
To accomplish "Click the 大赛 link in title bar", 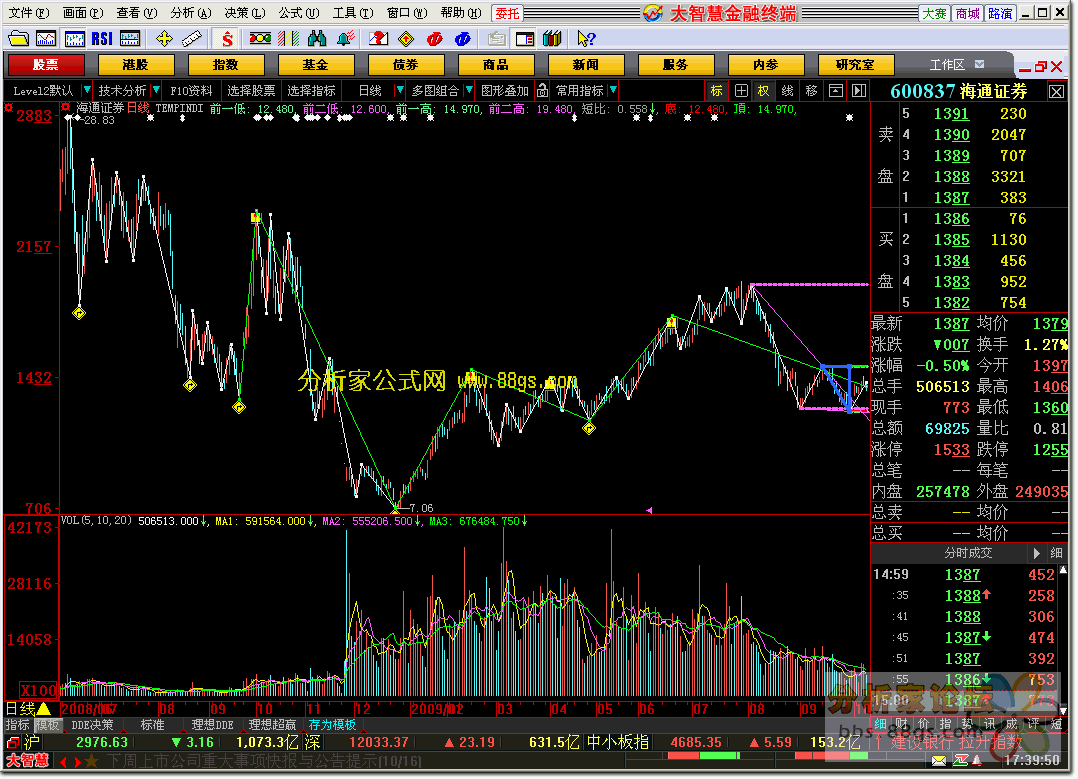I will [x=934, y=13].
